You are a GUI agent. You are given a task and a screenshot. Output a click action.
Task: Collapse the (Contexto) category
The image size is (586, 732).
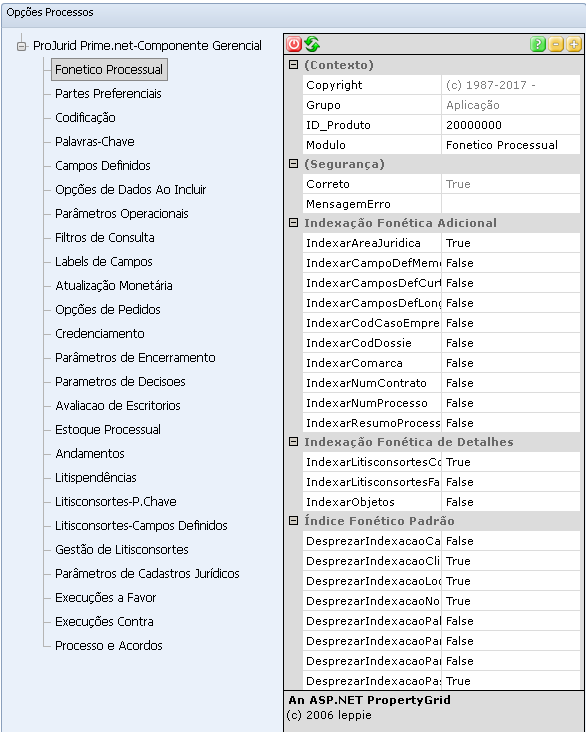293,64
